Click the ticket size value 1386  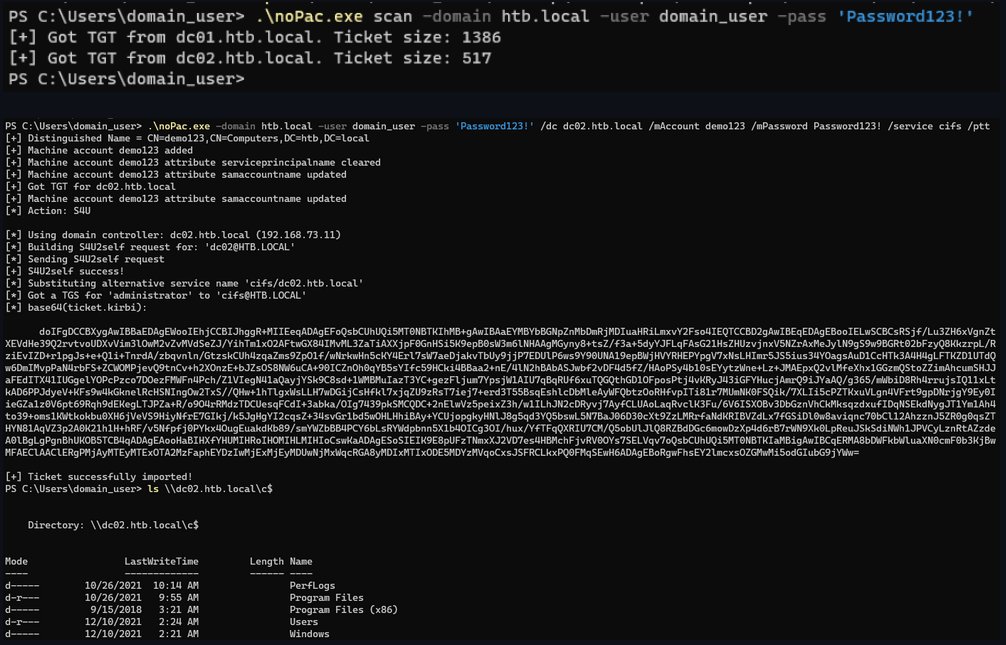click(481, 38)
